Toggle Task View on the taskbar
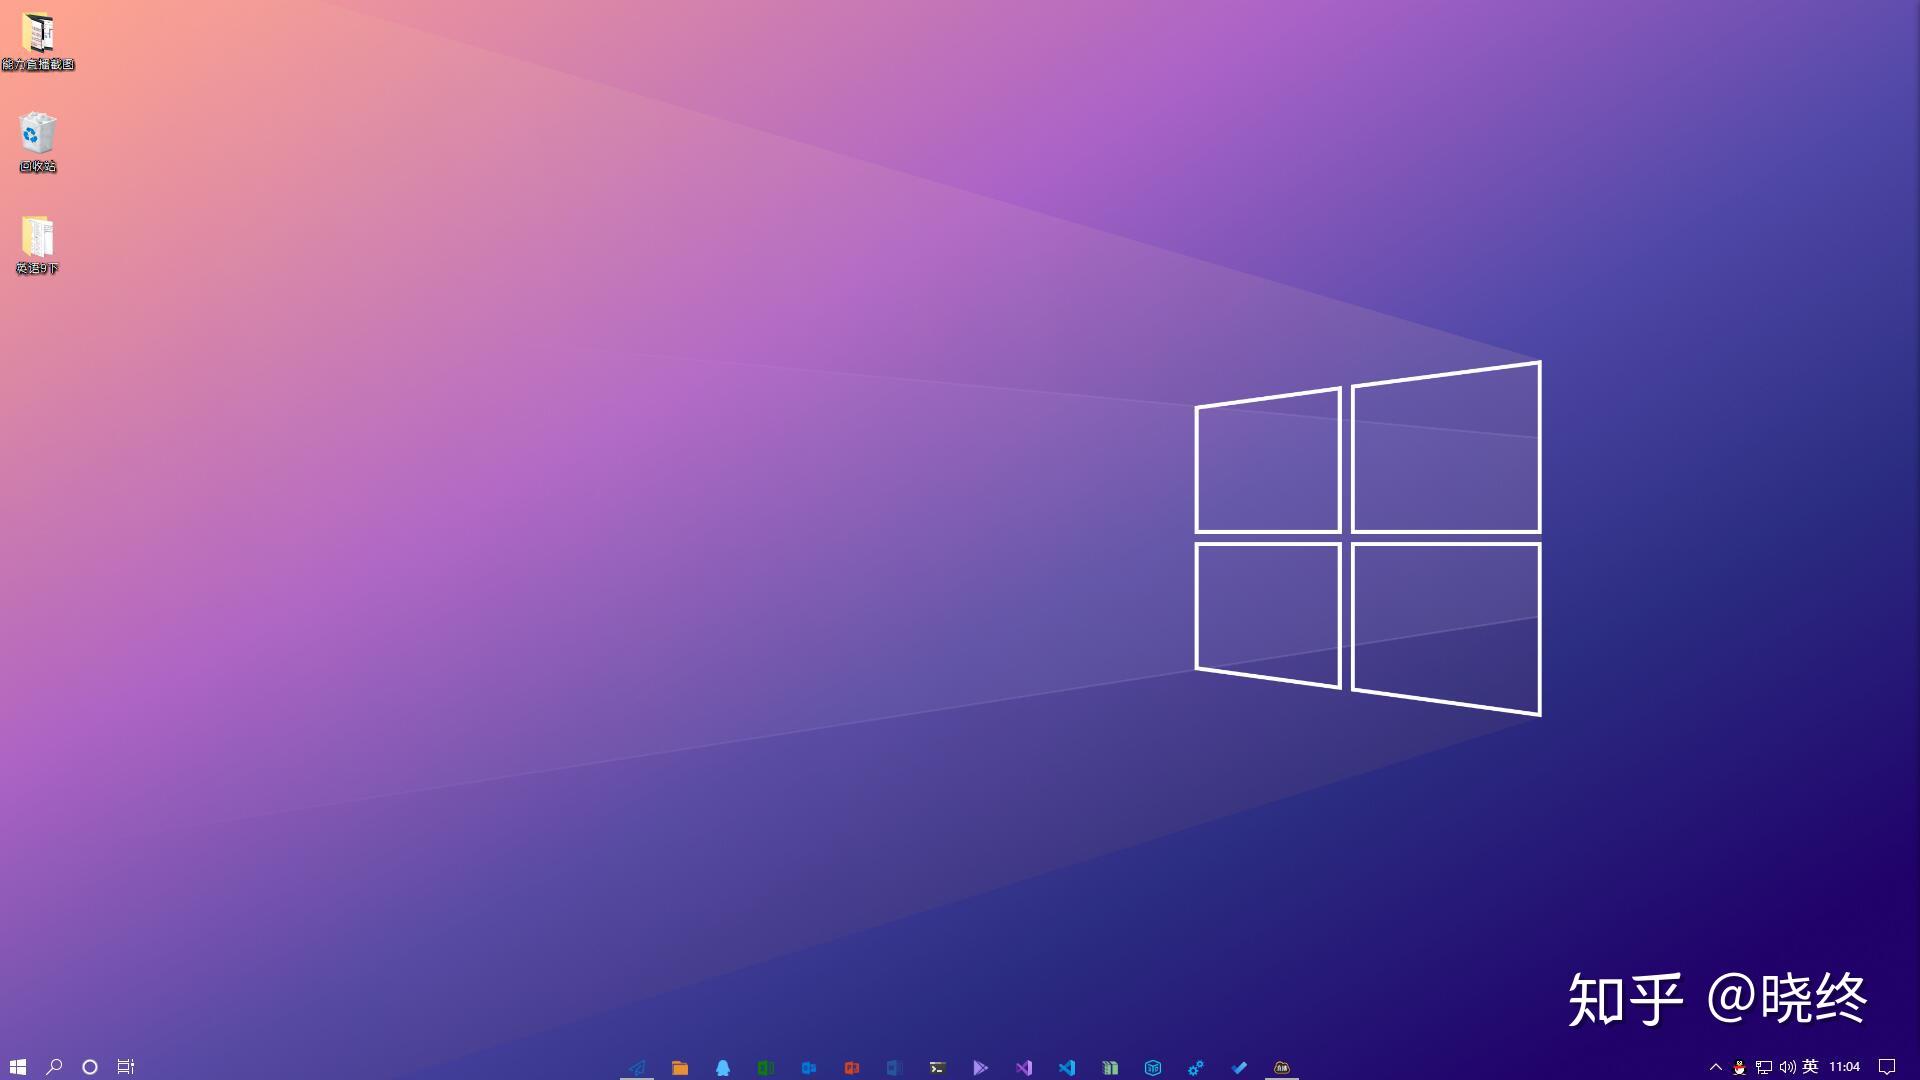The width and height of the screenshot is (1920, 1080). tap(125, 1066)
